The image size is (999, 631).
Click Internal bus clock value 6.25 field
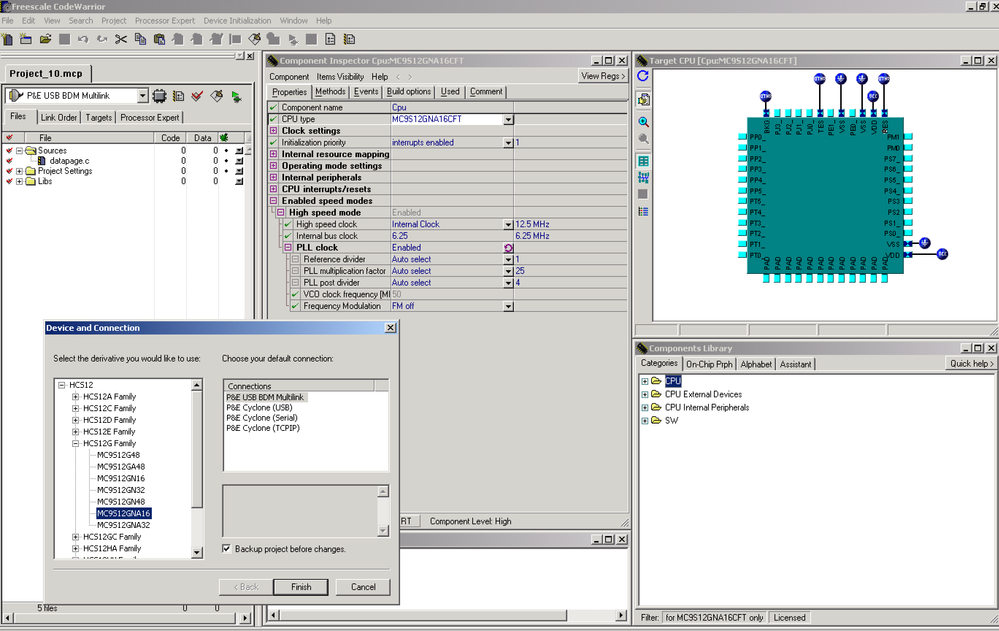pyautogui.click(x=452, y=236)
